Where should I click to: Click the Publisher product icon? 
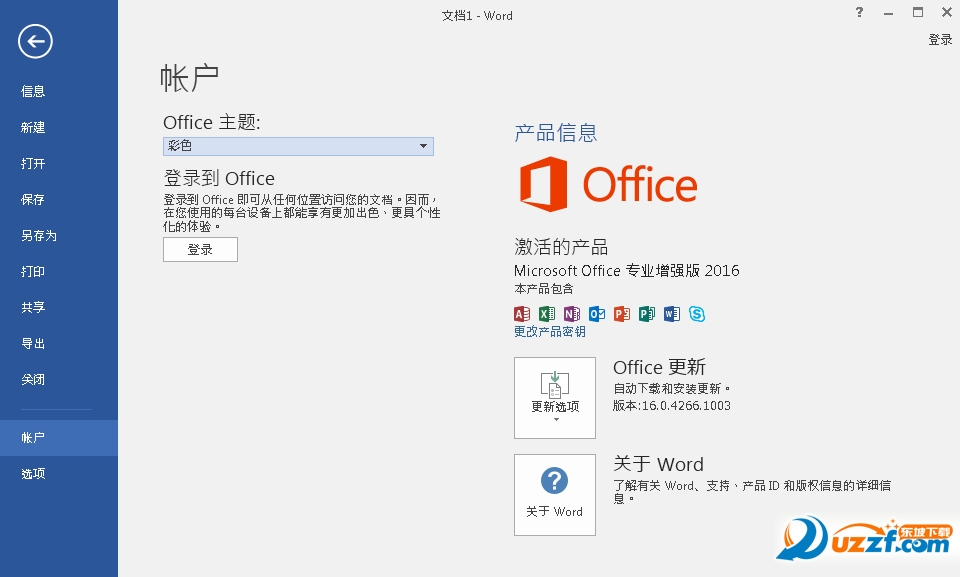point(647,314)
